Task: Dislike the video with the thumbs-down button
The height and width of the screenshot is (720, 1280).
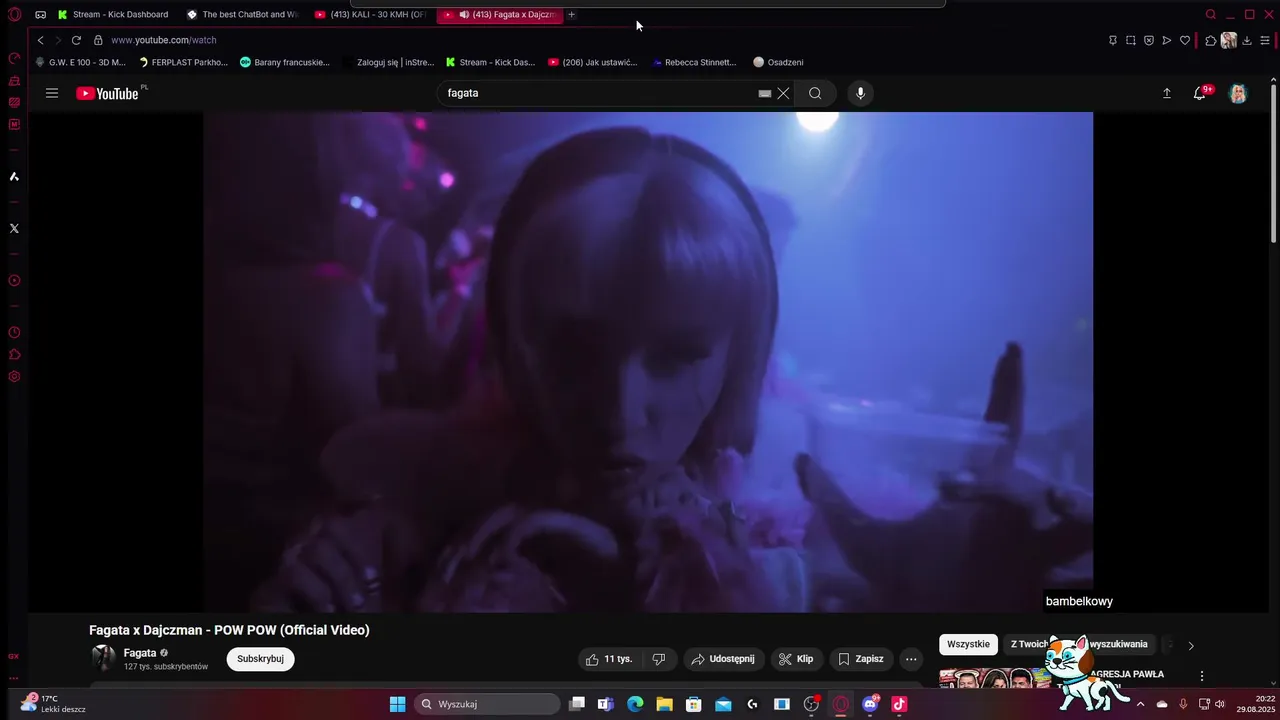Action: click(x=658, y=659)
